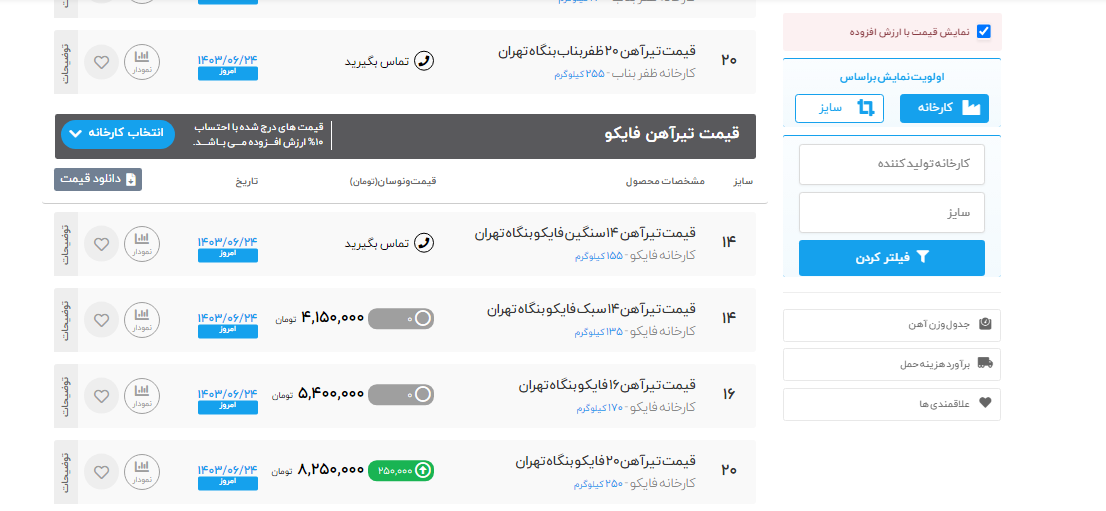1106x511 pixels.
Task: Expand توضیحات tab for تیرآهن 14 سبک فایکو
Action: 66,320
